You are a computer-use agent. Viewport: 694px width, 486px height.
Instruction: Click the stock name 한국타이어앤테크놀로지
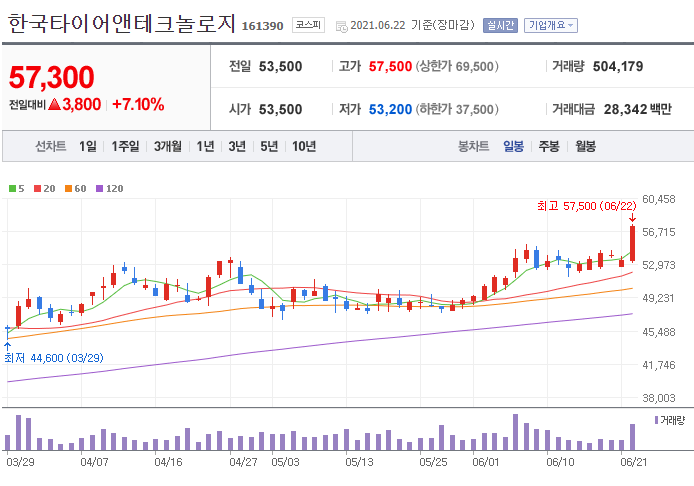pos(122,23)
